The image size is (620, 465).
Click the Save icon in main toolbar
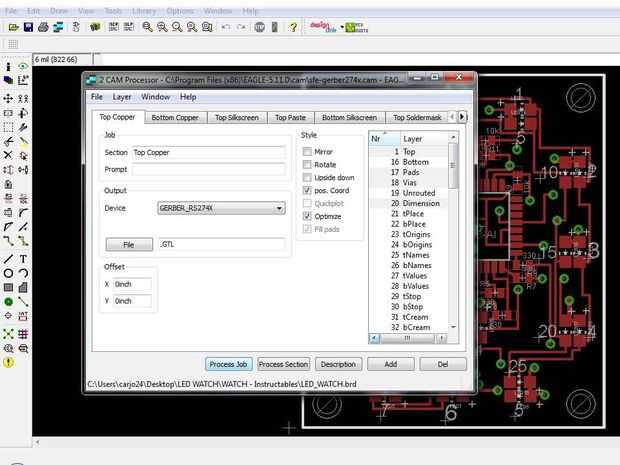[28, 27]
